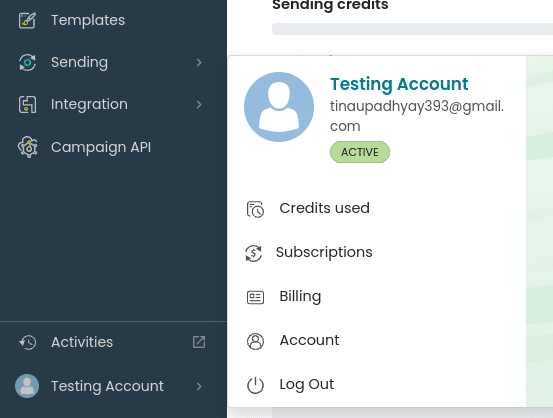Open Campaign API page from sidebar
The image size is (553, 418).
101,147
